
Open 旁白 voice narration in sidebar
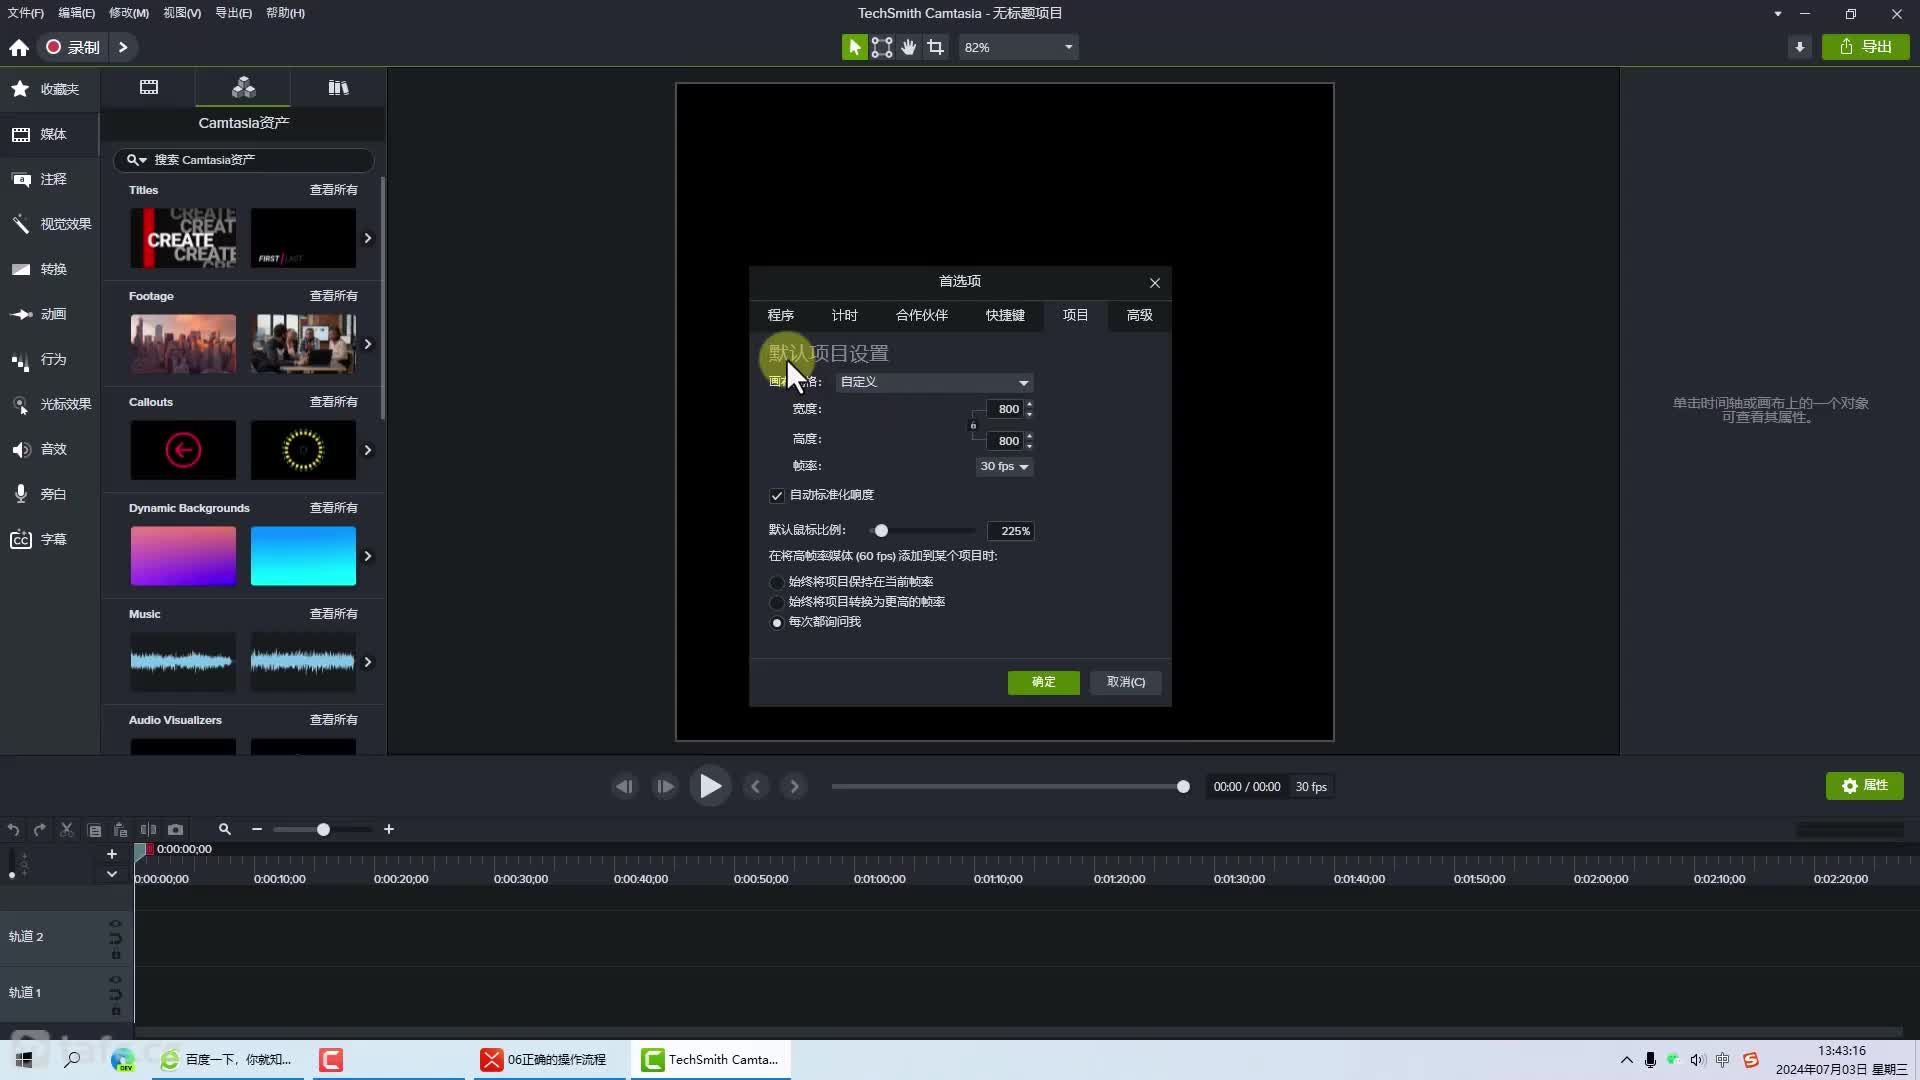[50, 494]
